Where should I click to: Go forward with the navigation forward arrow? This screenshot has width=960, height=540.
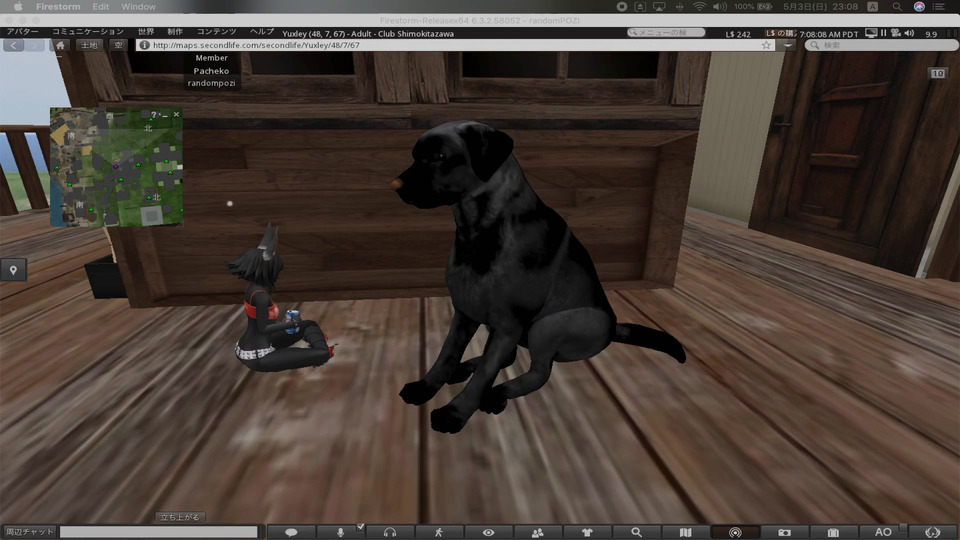pos(34,45)
